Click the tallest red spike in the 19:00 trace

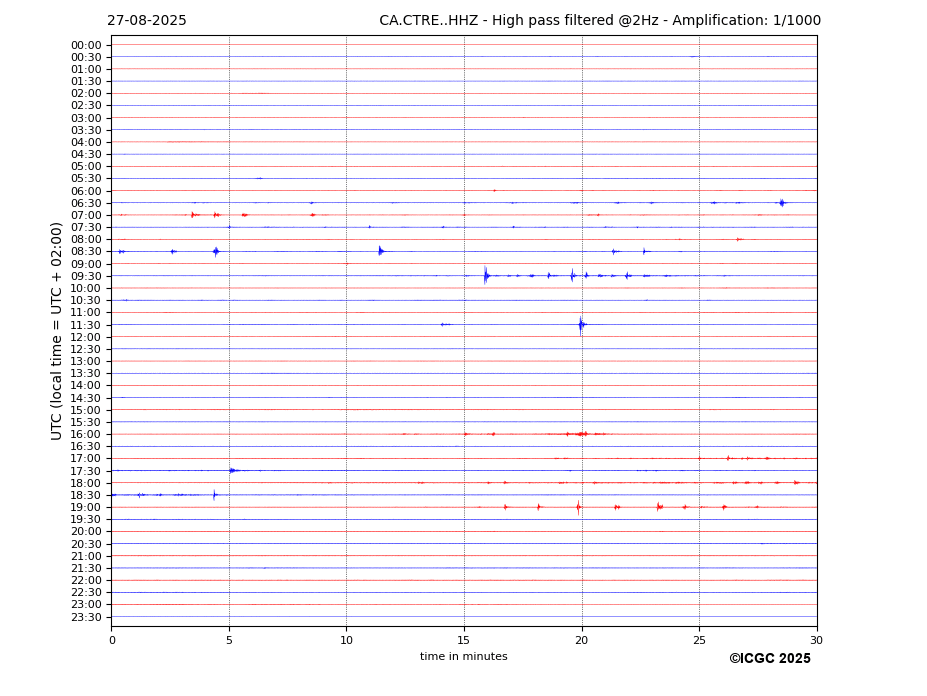pyautogui.click(x=578, y=507)
